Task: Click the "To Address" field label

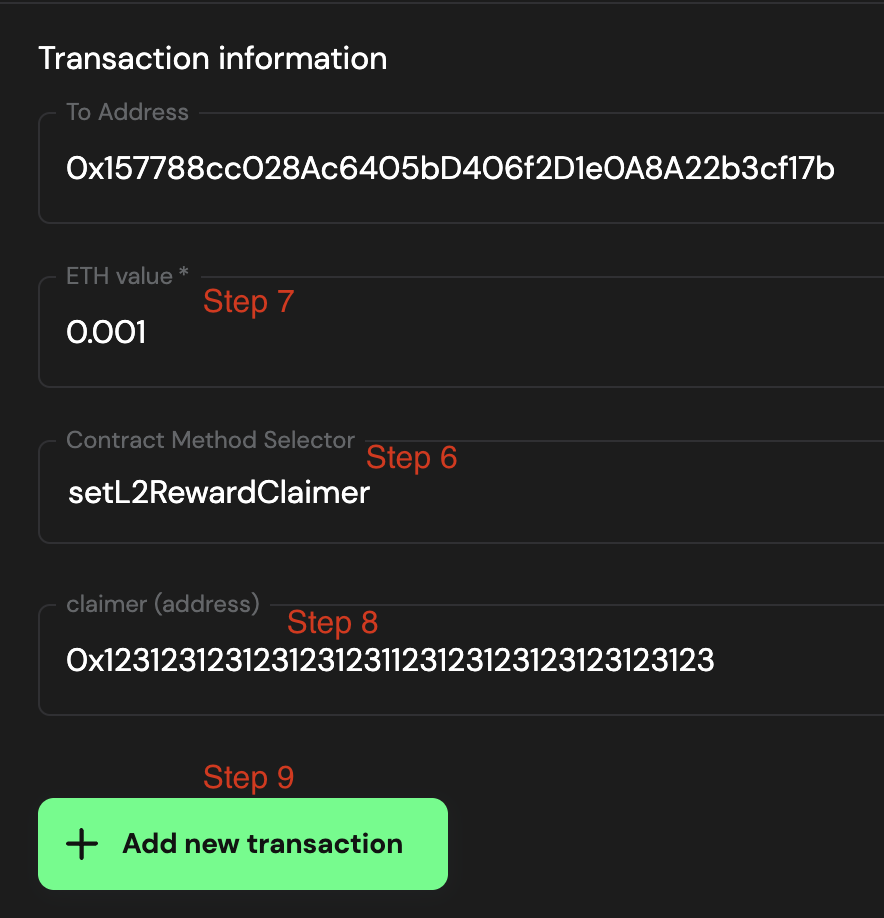Action: tap(127, 112)
